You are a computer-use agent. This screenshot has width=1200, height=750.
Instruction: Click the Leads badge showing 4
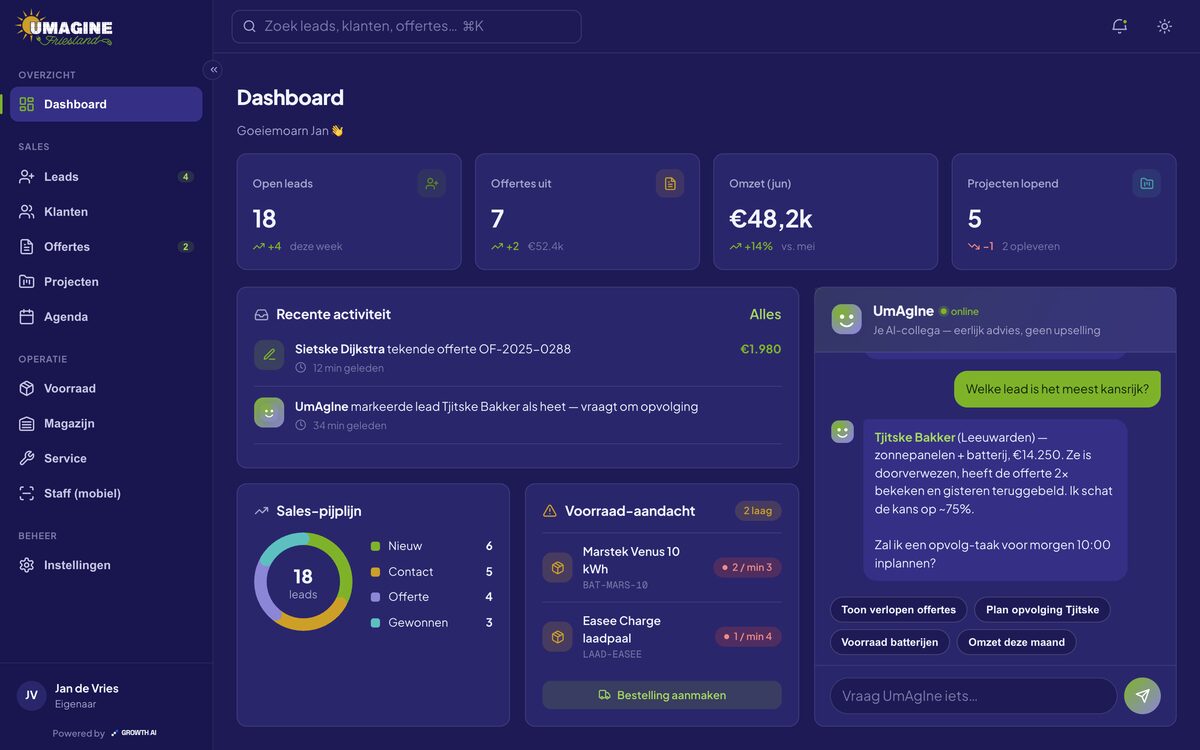[185, 176]
